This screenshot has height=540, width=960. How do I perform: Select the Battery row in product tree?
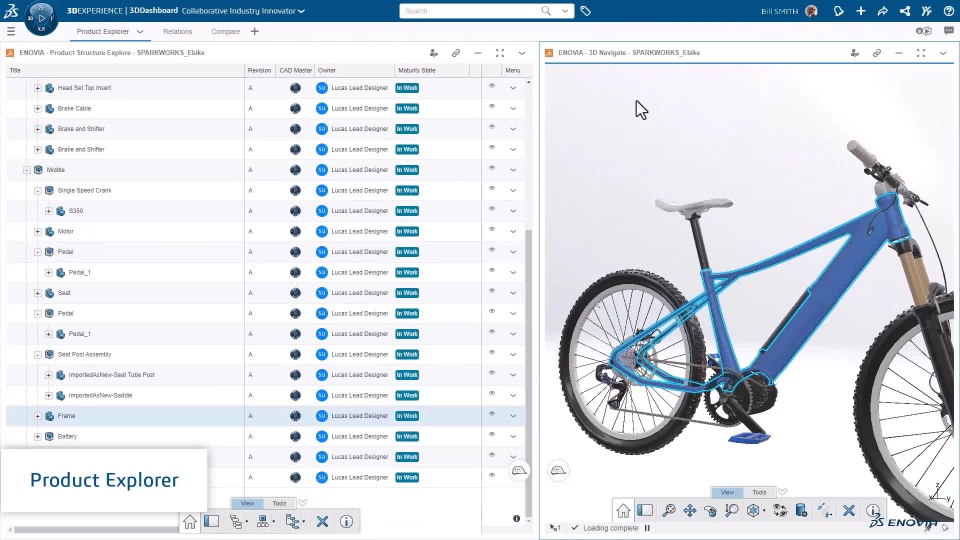point(265,437)
